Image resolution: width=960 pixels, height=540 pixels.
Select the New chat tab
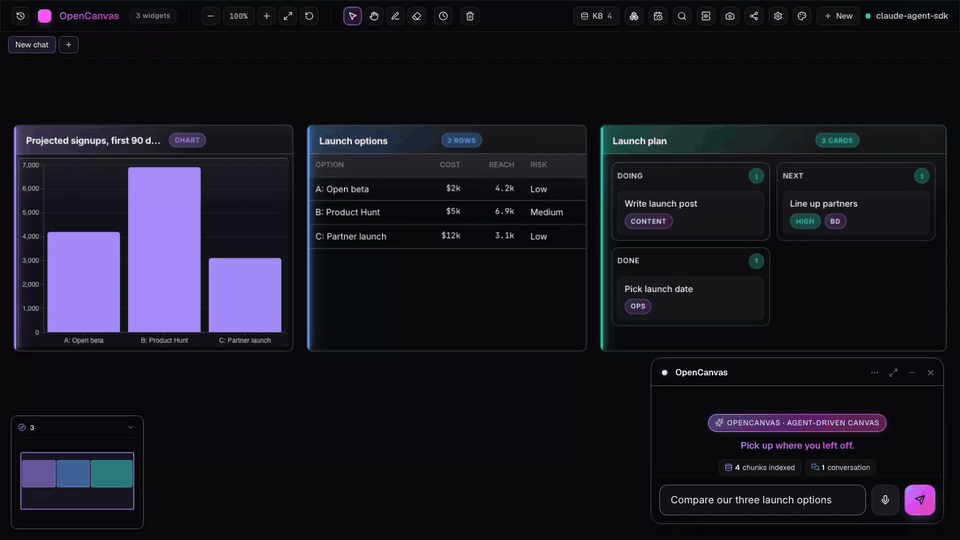(x=32, y=45)
